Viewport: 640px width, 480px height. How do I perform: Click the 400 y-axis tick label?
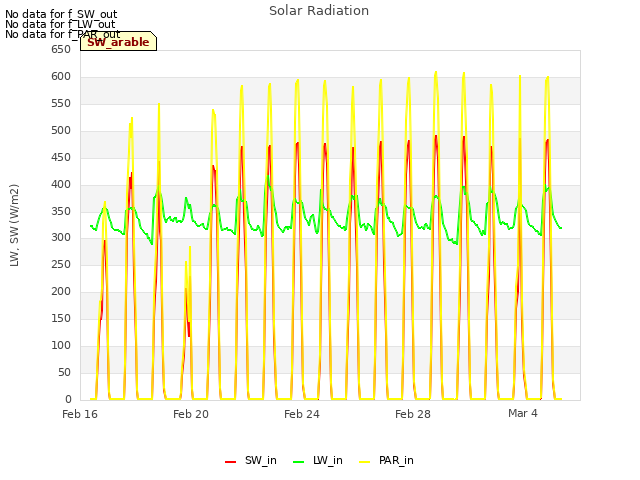click(x=61, y=184)
